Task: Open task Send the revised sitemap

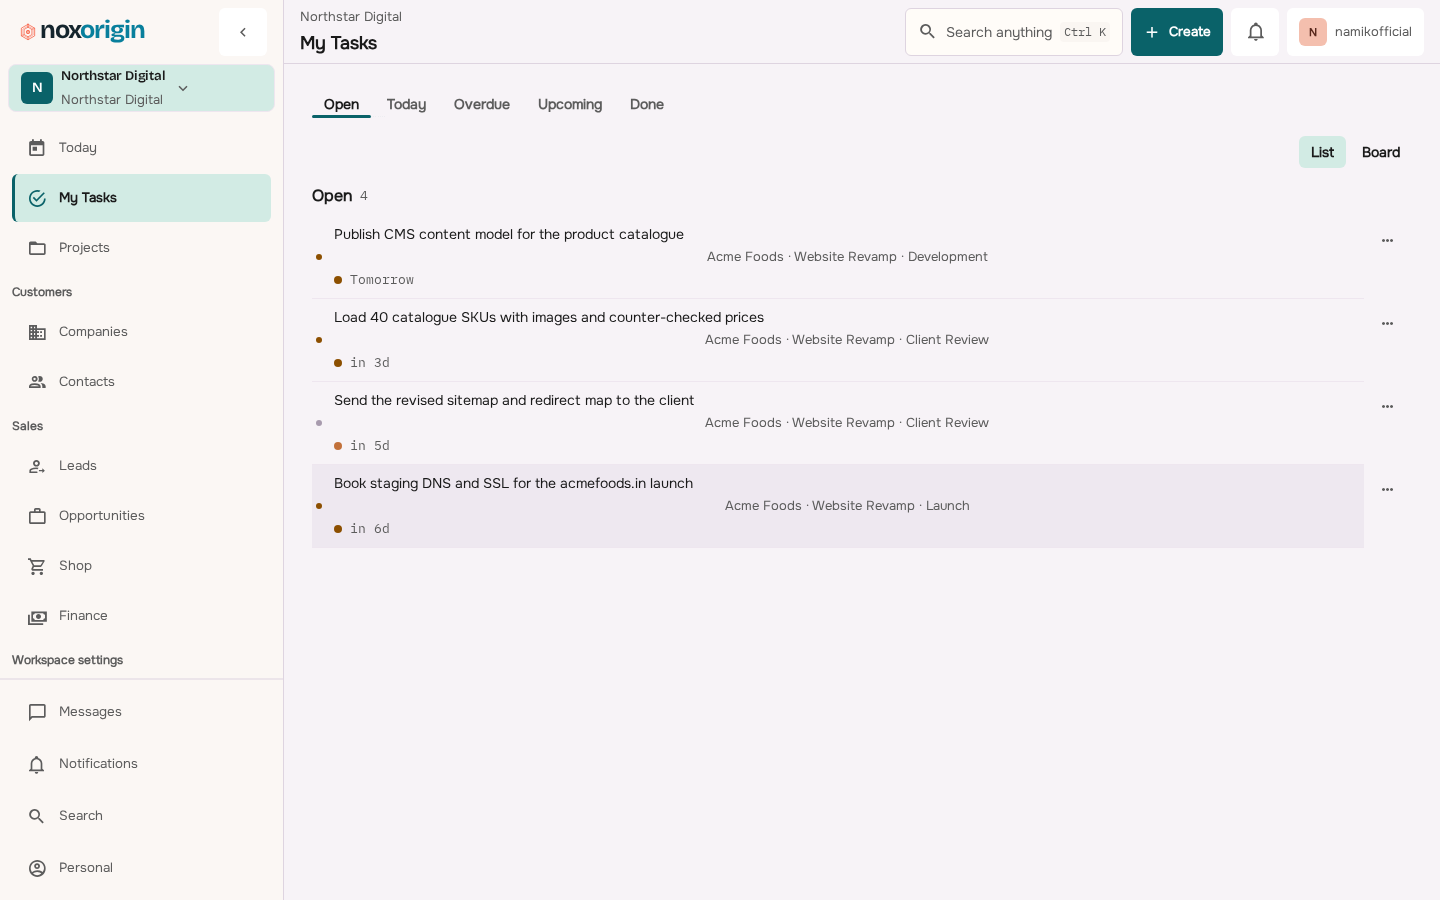Action: point(514,400)
